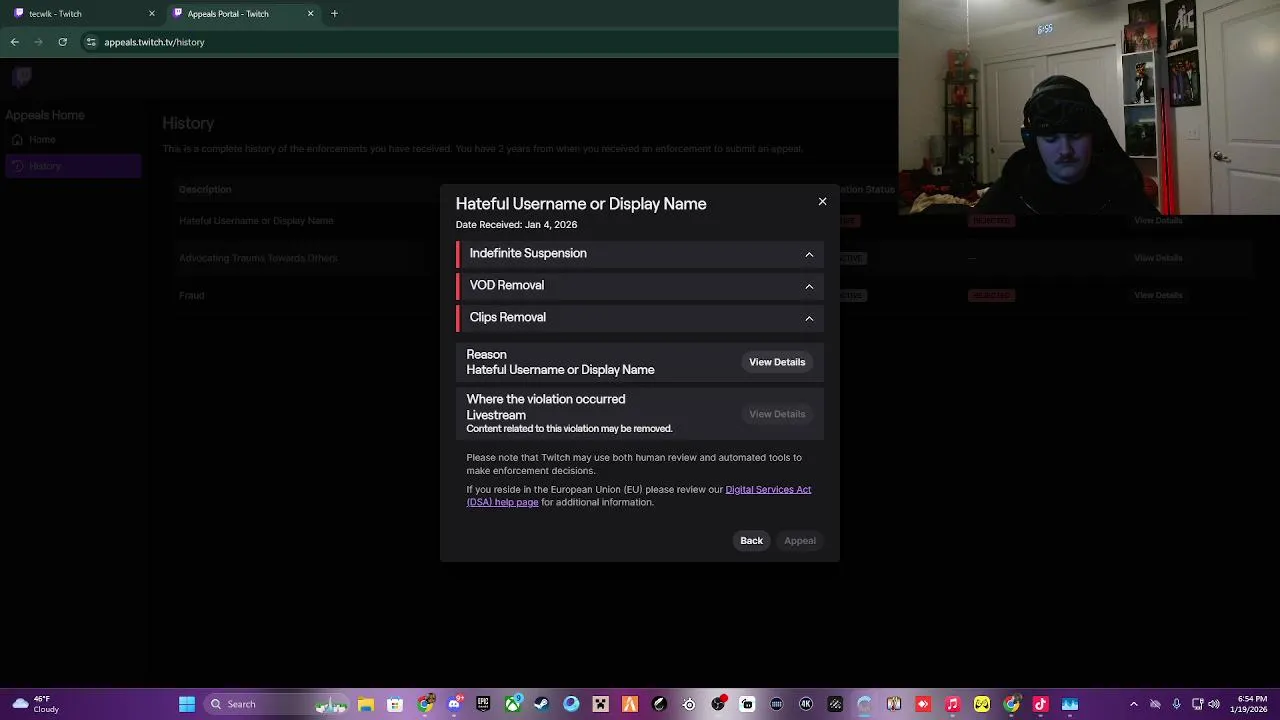Image resolution: width=1280 pixels, height=720 pixels.
Task: Launch Epic Games from the taskbar
Action: click(483, 704)
